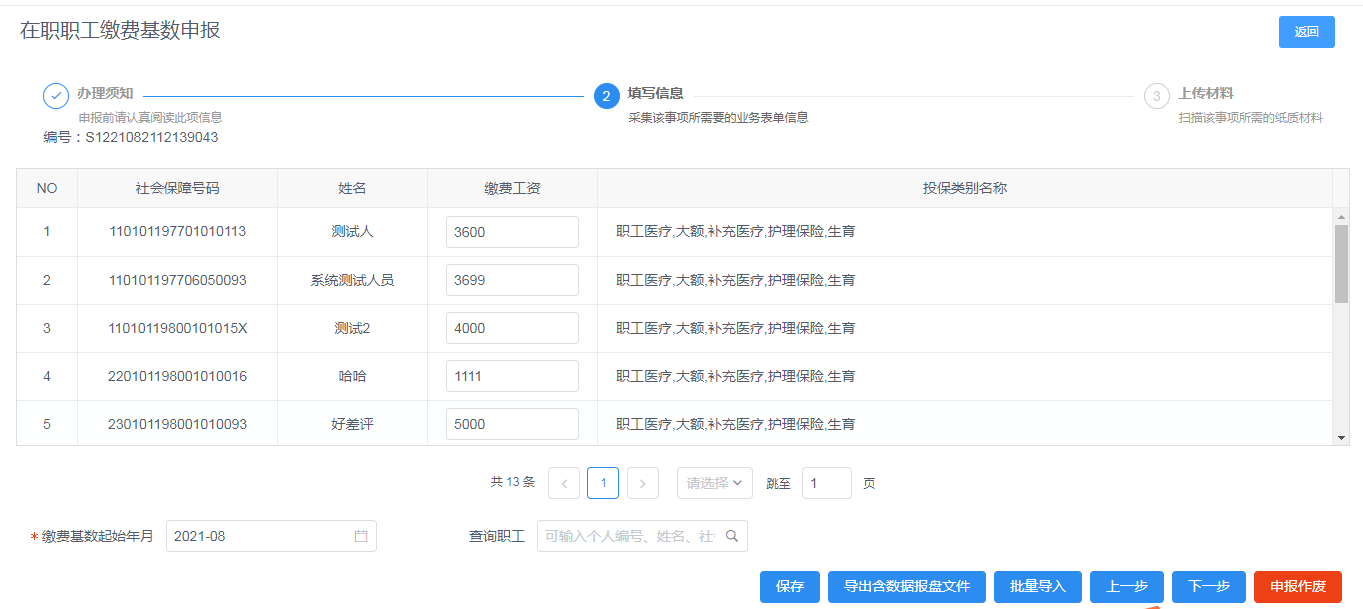Image resolution: width=1363 pixels, height=609 pixels.
Task: Click 导出含数据报盘文件 button
Action: [x=907, y=587]
